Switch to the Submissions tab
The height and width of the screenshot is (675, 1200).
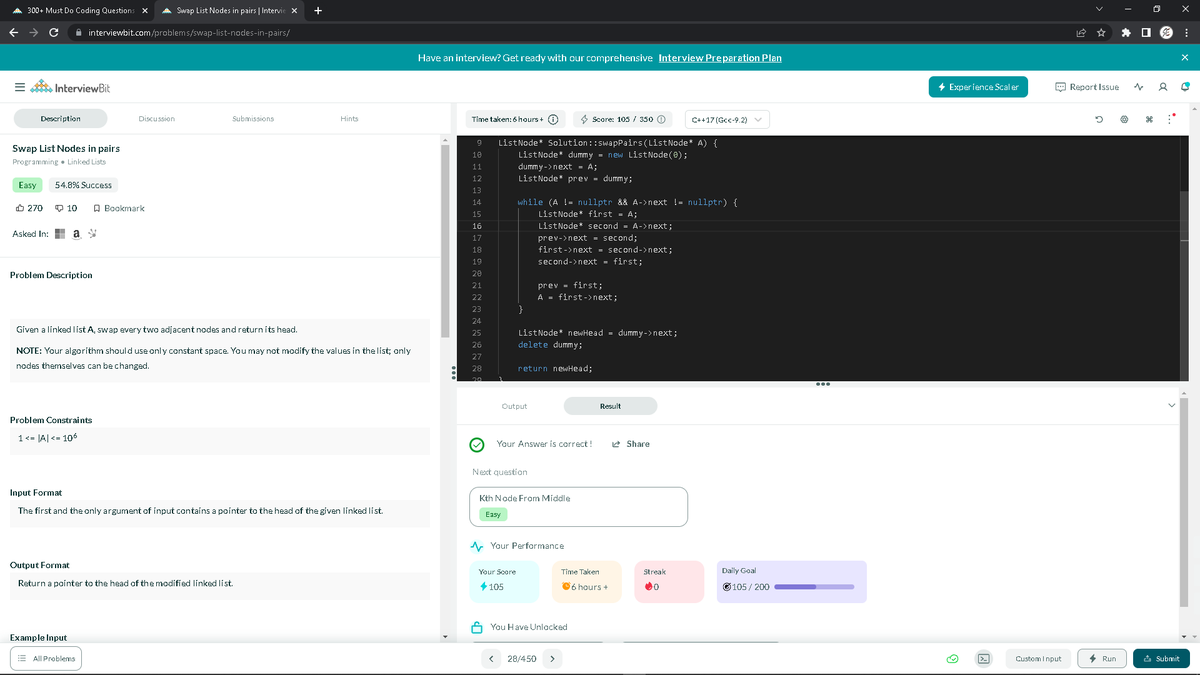[x=253, y=119]
